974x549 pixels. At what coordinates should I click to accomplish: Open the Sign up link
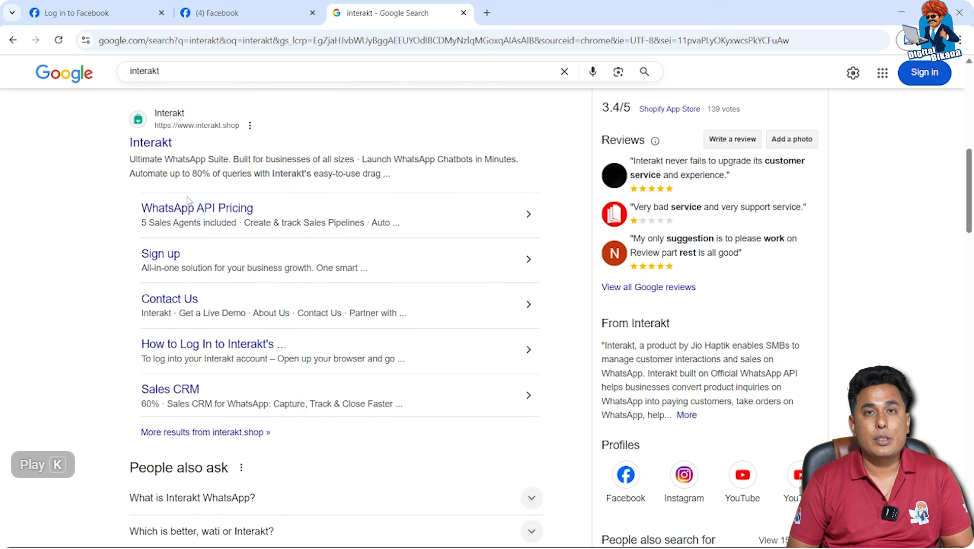point(160,253)
